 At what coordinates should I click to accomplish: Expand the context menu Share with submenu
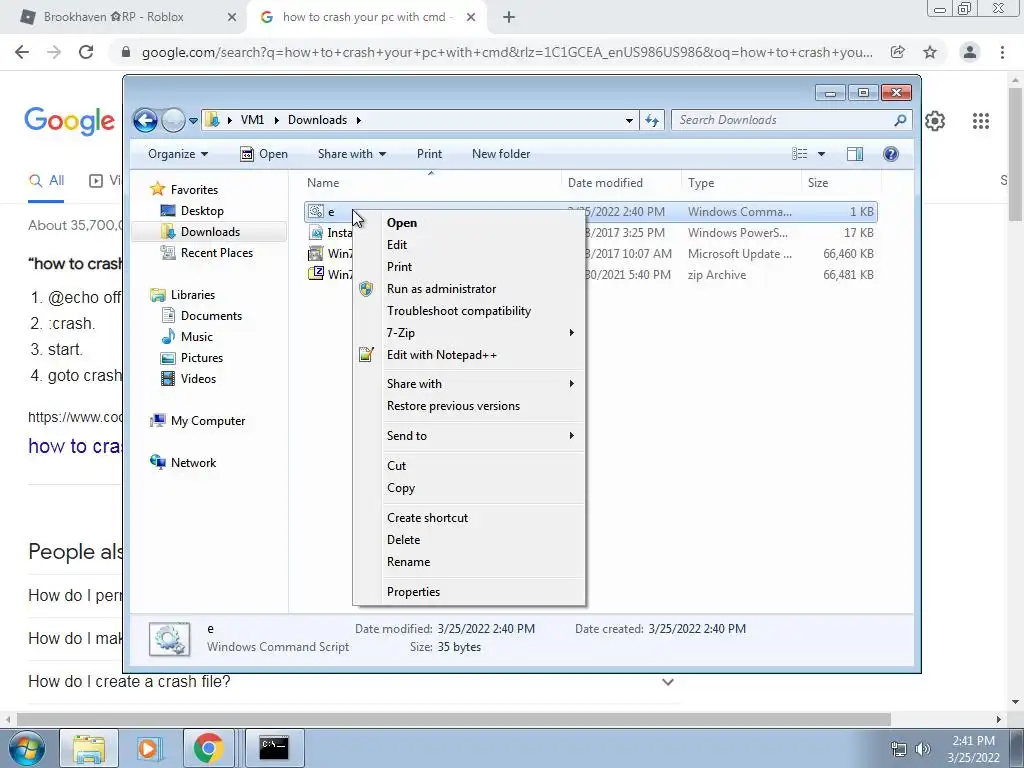[x=469, y=384]
